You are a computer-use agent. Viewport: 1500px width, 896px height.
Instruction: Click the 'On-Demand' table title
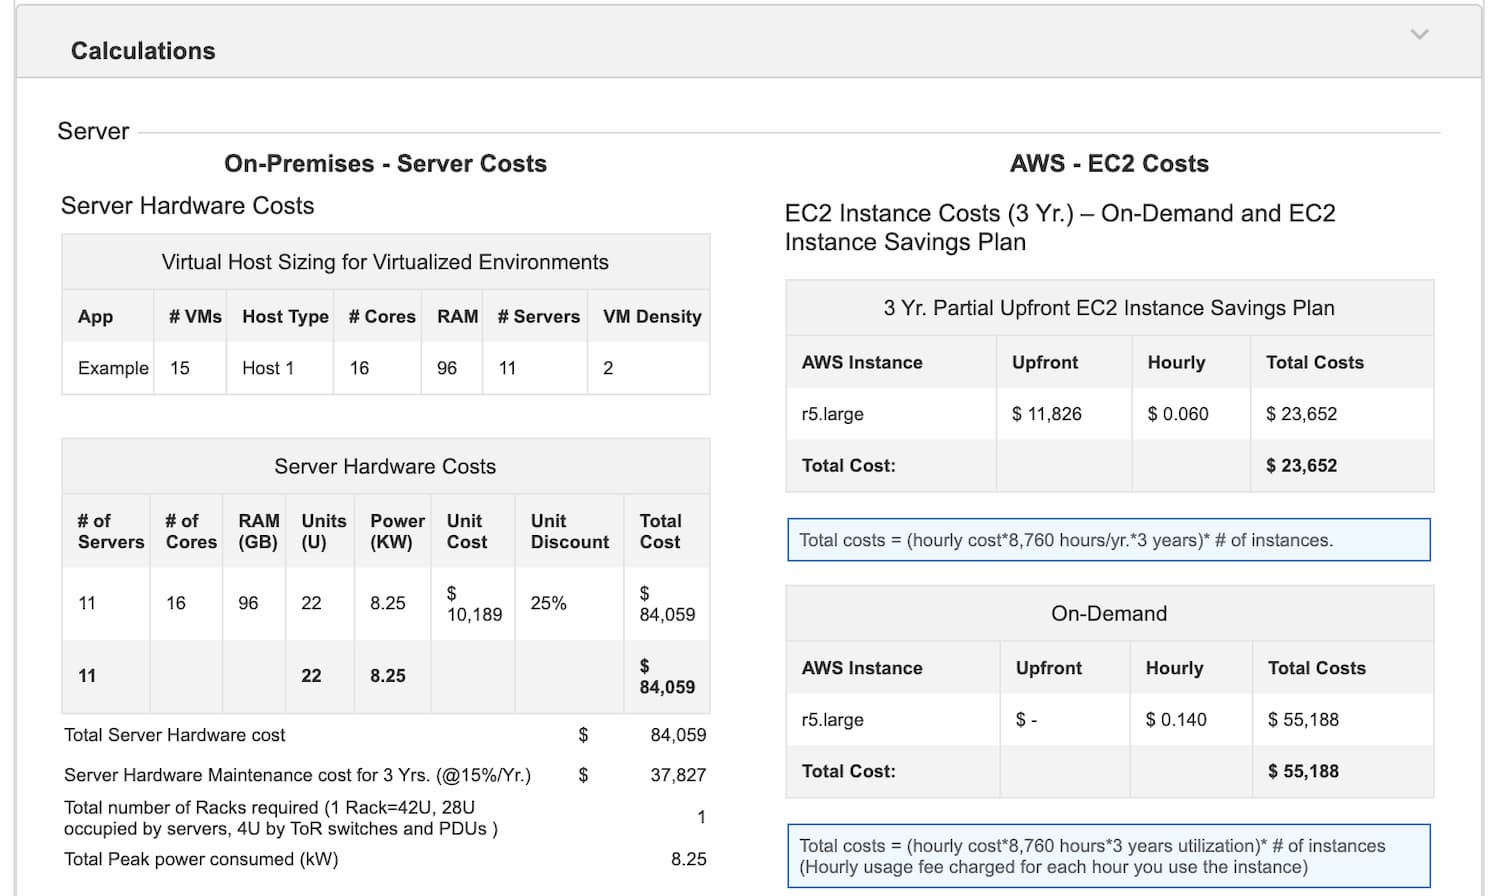(1109, 614)
